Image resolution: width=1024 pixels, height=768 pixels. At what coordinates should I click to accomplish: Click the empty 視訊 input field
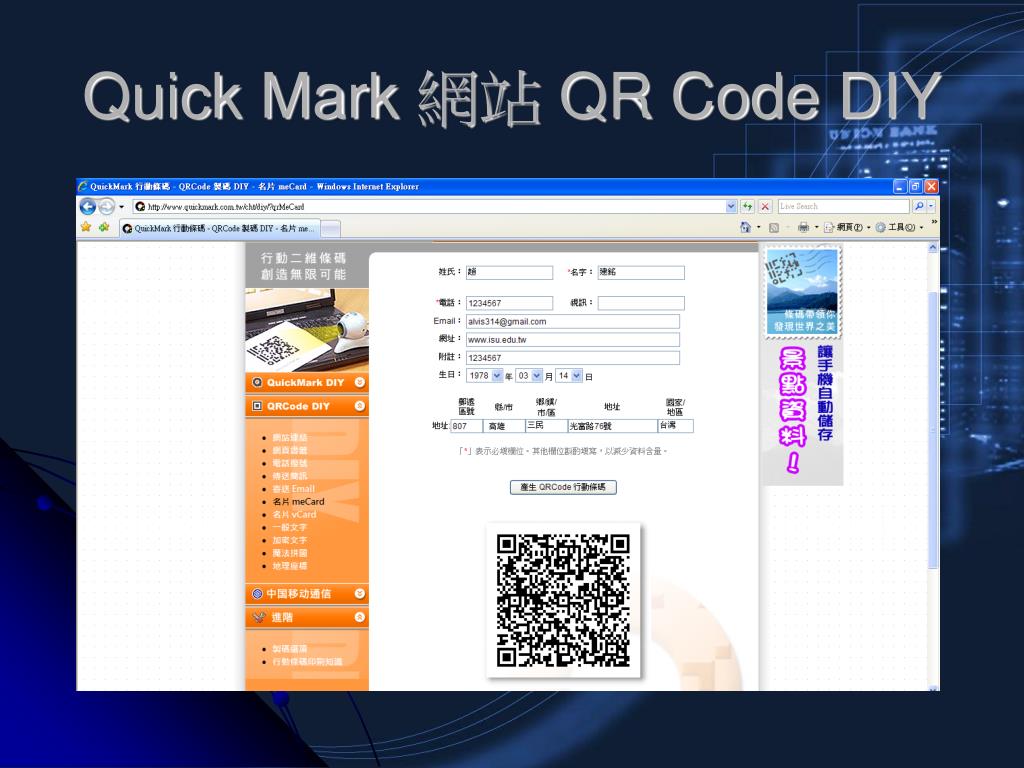pyautogui.click(x=641, y=303)
